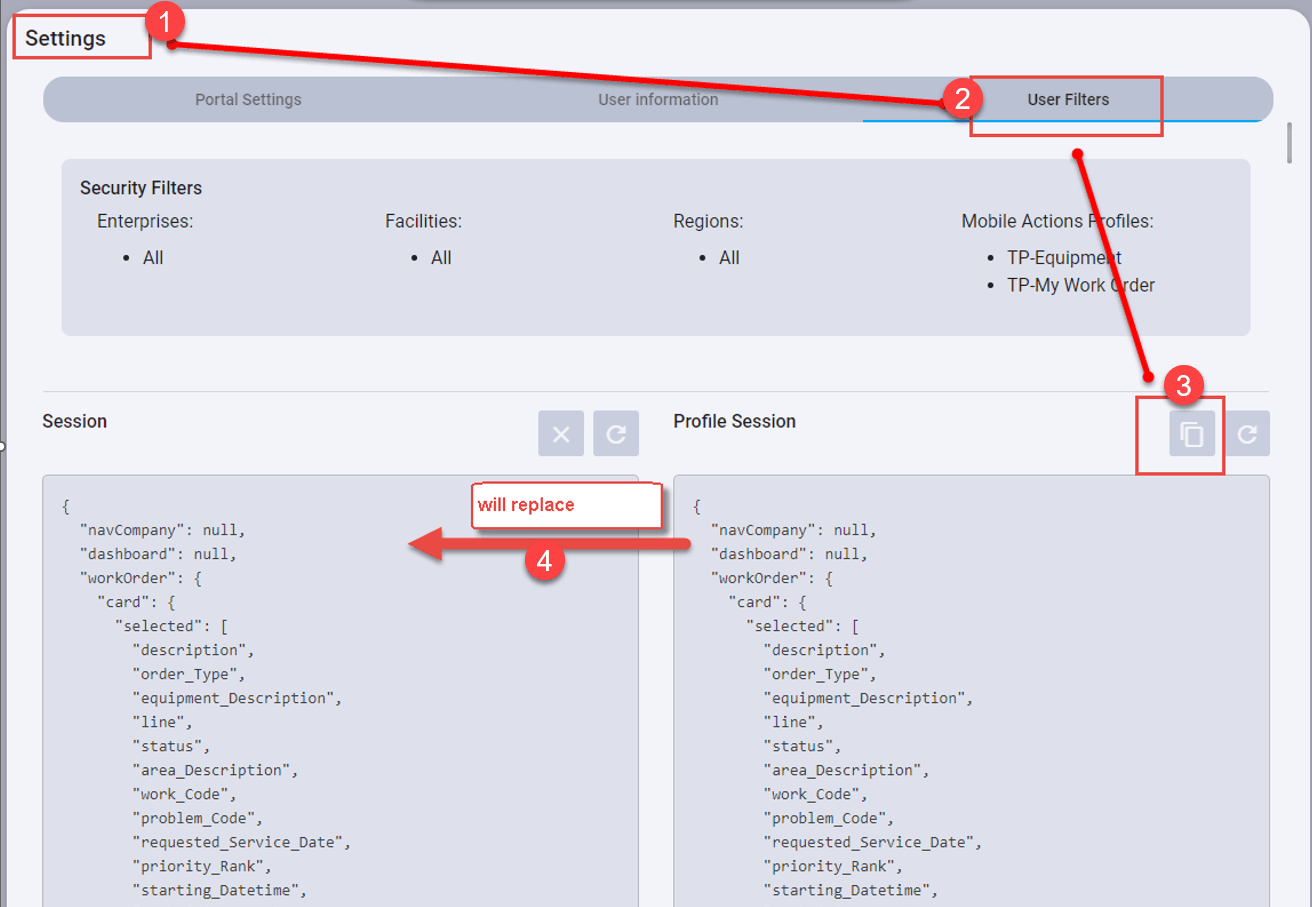Click the vertical scrollbar thumb
This screenshot has height=907, width=1312.
point(1290,141)
